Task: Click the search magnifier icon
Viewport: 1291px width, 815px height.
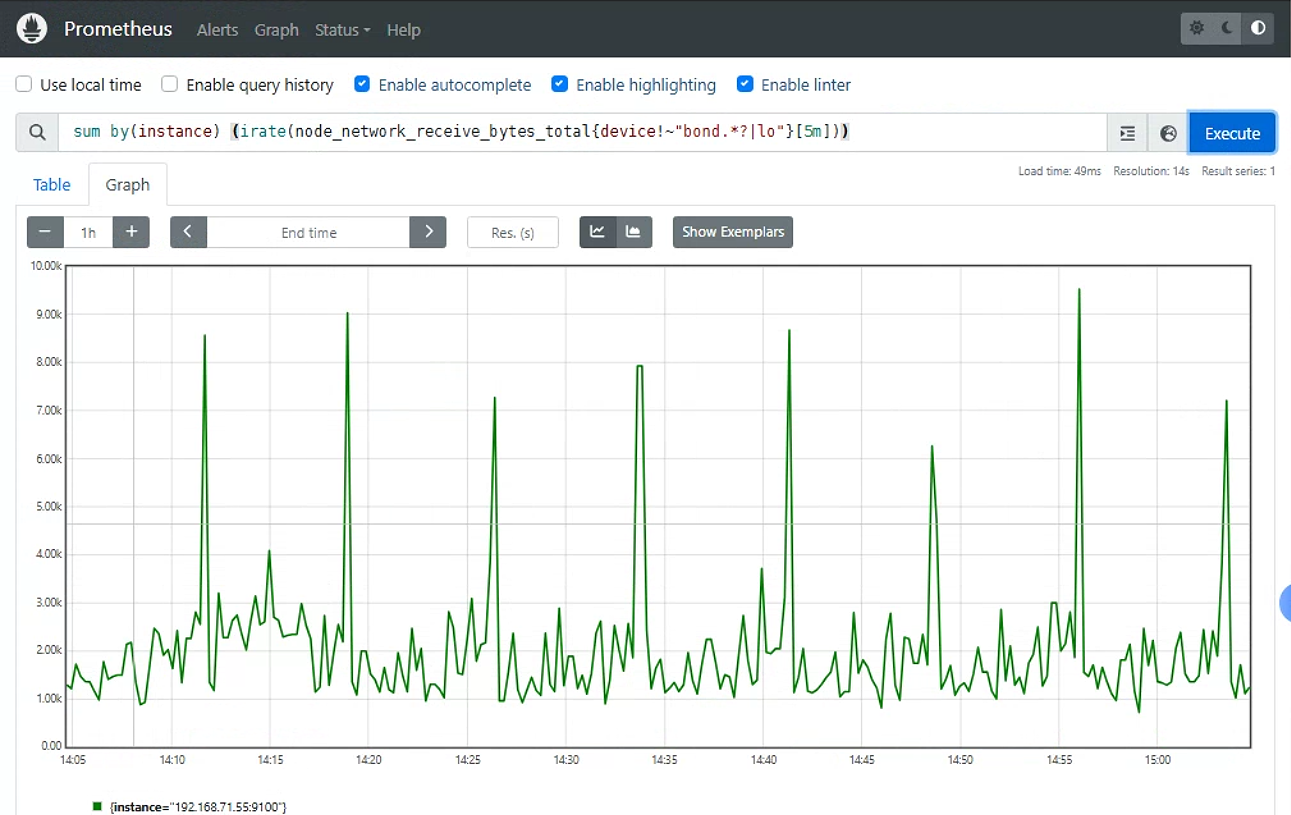Action: [x=37, y=133]
